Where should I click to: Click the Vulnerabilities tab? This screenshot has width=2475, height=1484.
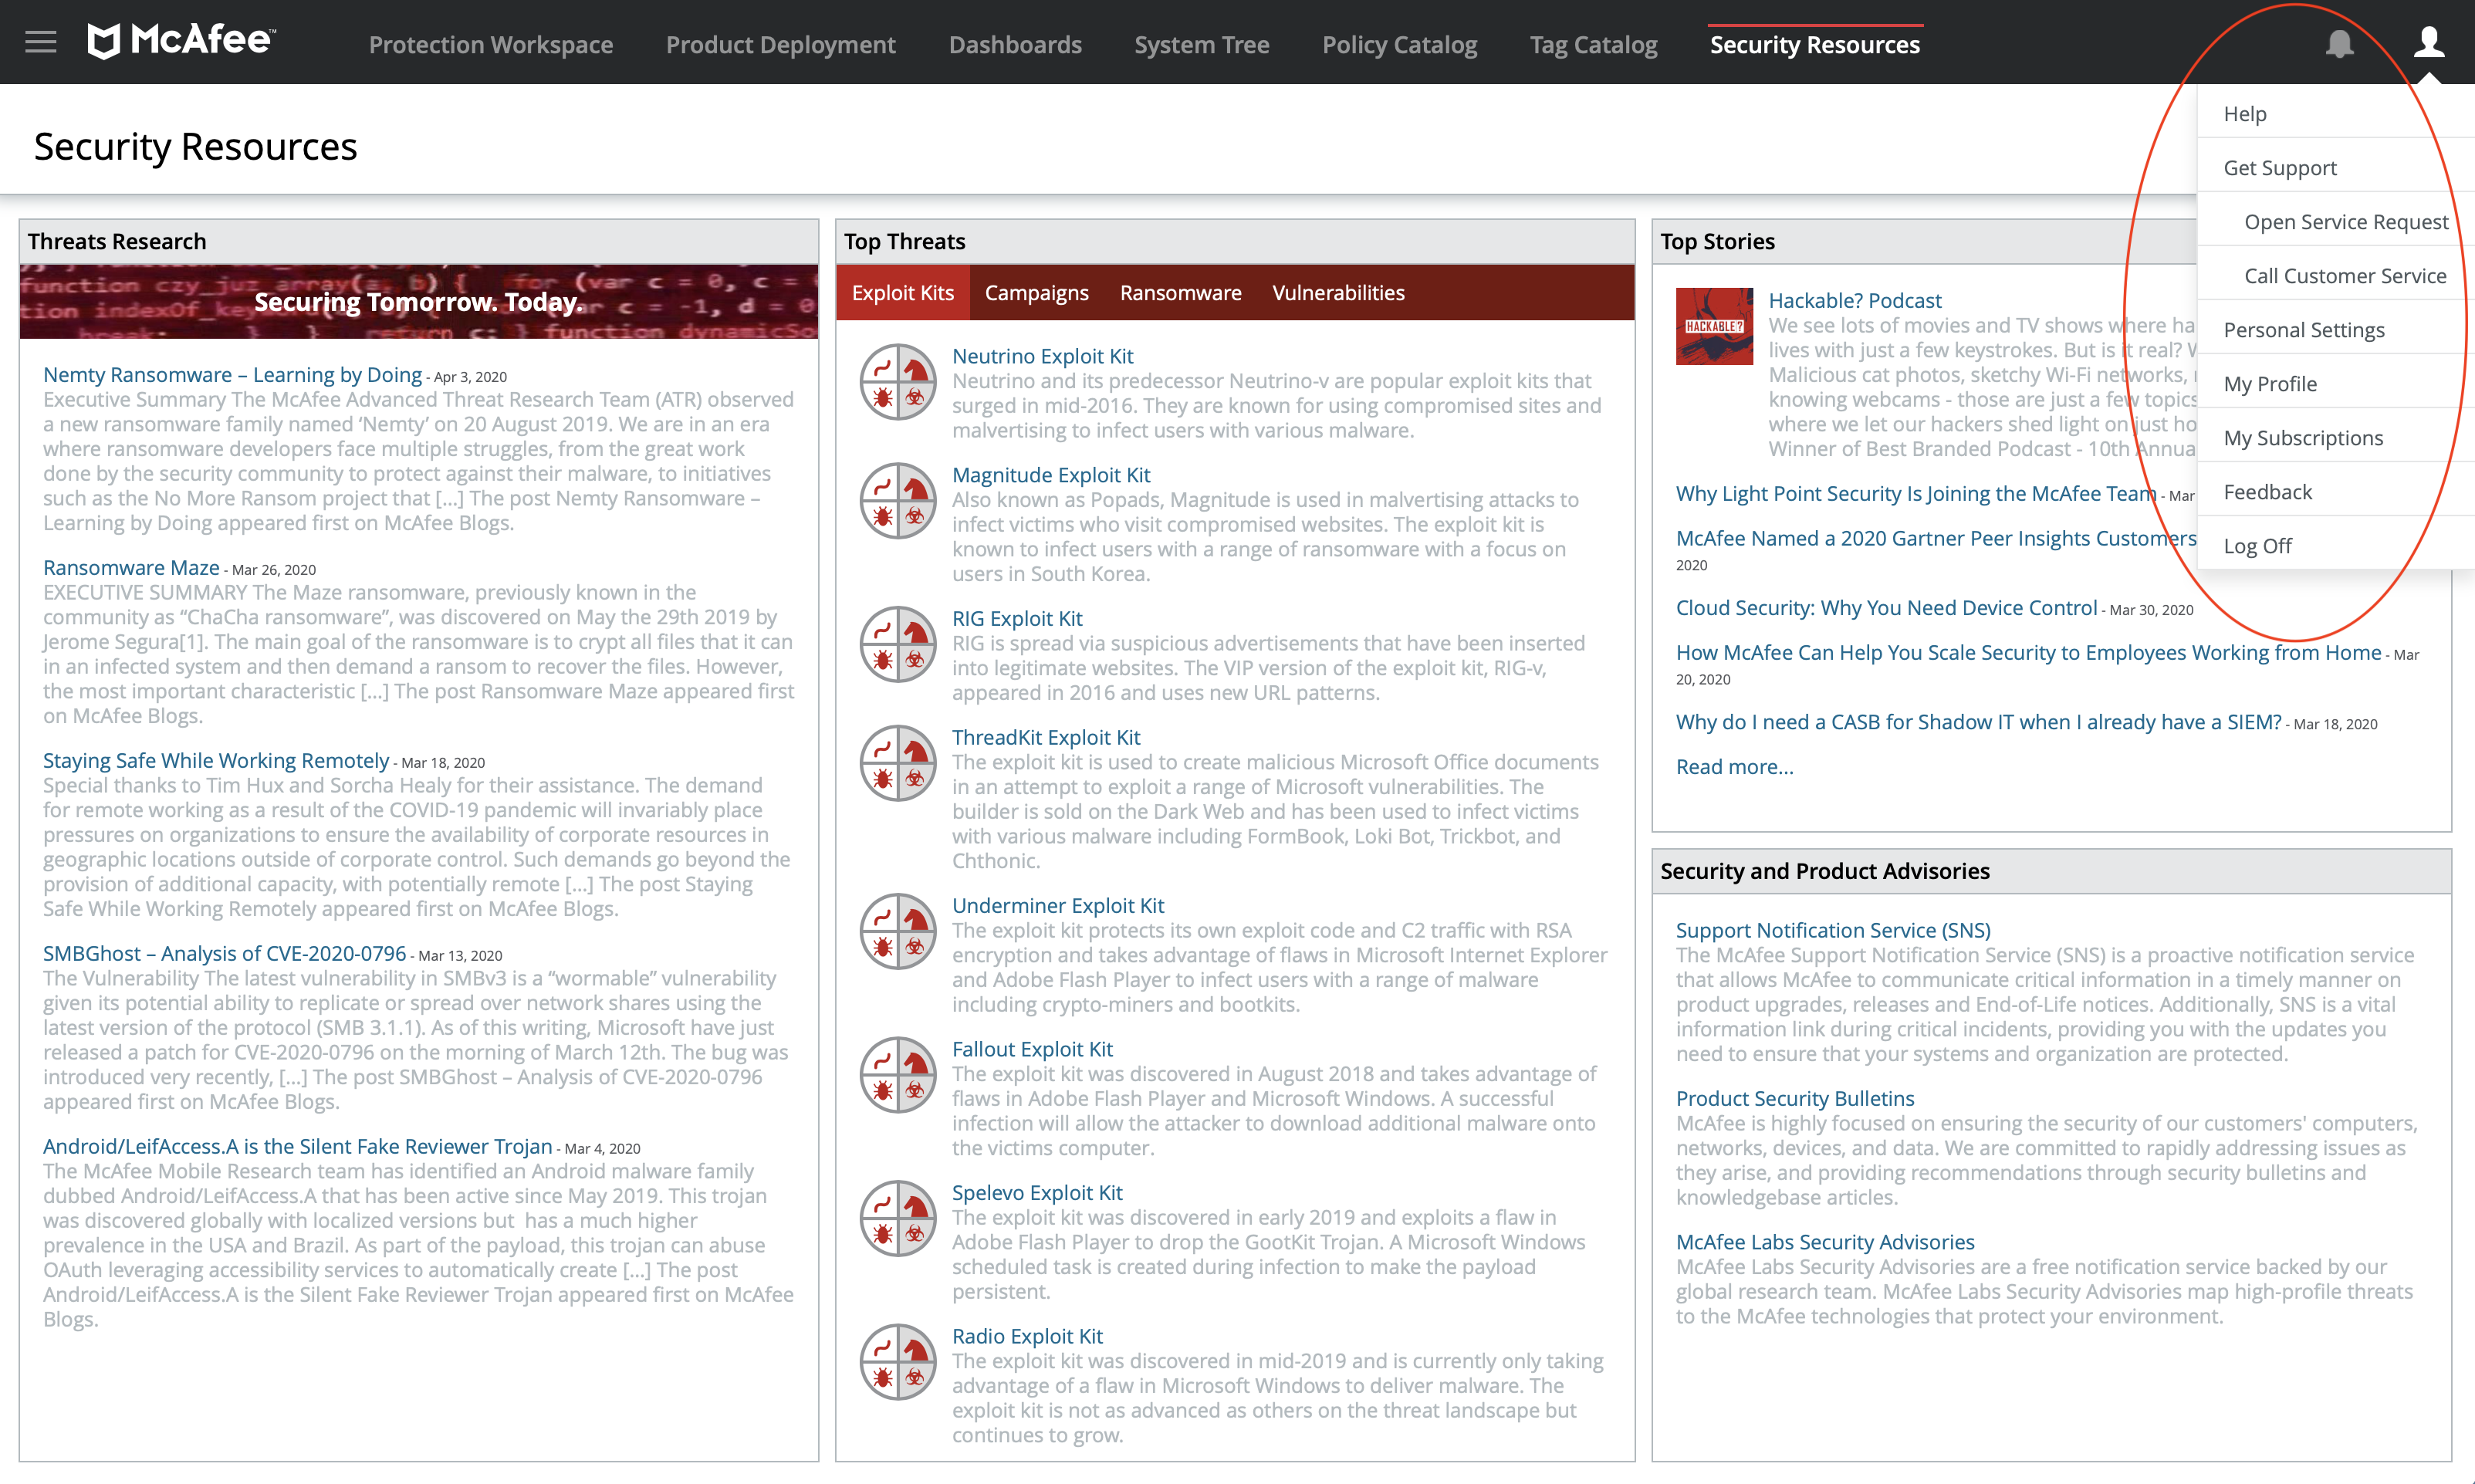pyautogui.click(x=1337, y=293)
